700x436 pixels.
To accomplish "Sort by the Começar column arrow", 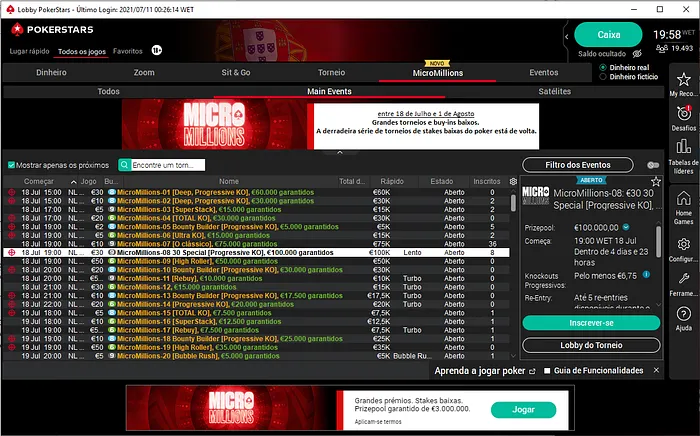I will pos(74,182).
